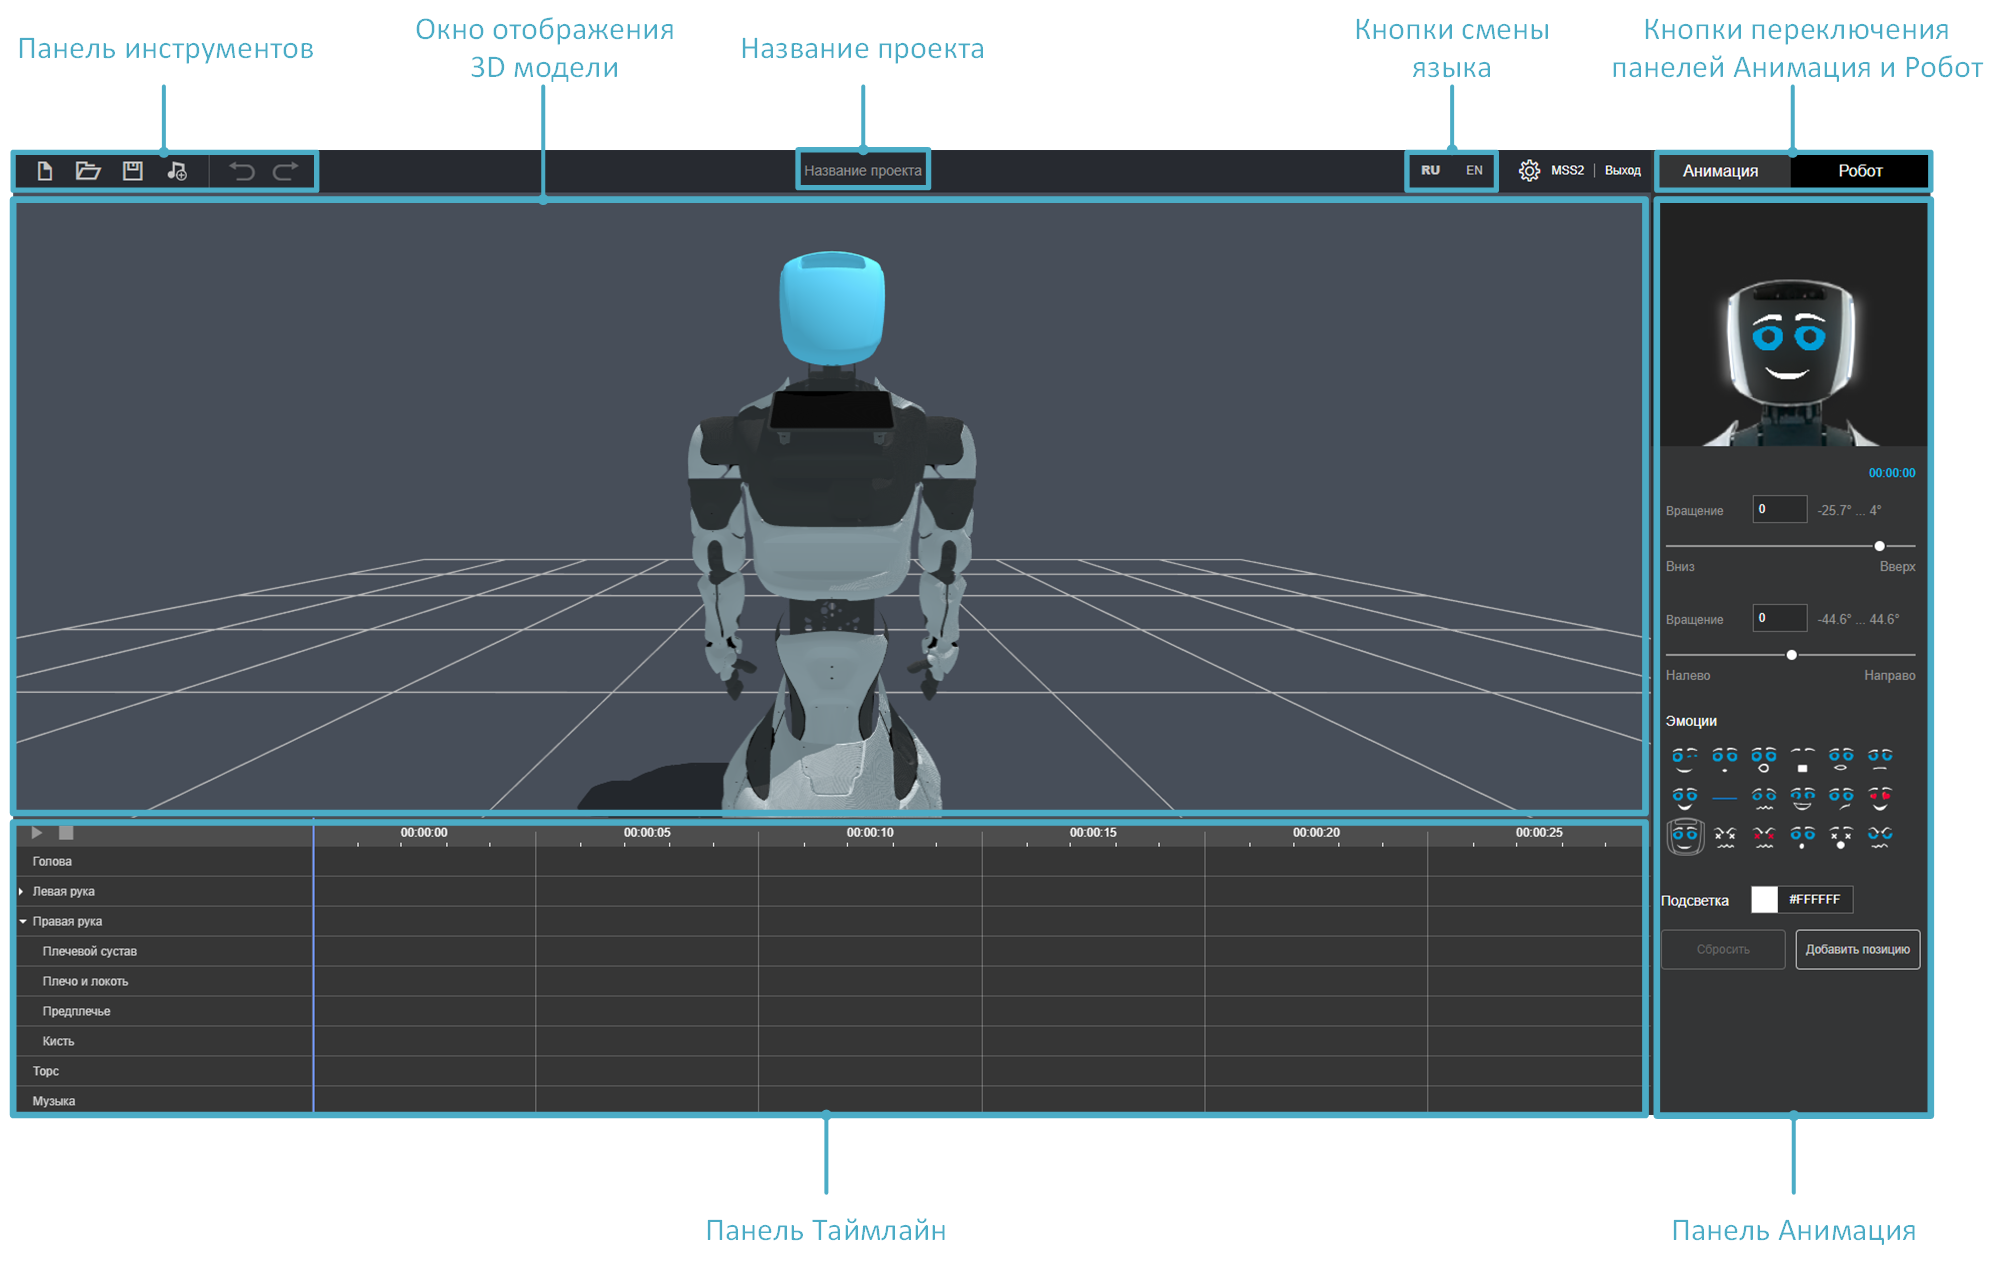
Task: Switch interface language to RU
Action: coord(1431,171)
